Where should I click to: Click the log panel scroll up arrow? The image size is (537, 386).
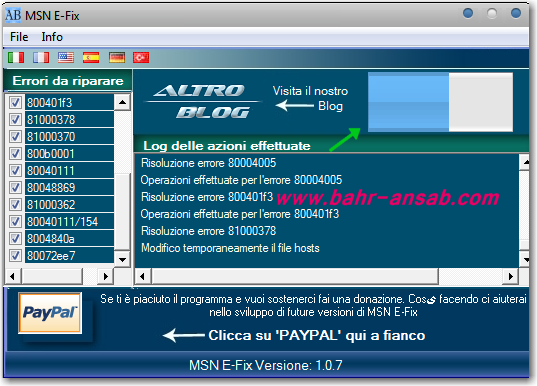(x=525, y=162)
